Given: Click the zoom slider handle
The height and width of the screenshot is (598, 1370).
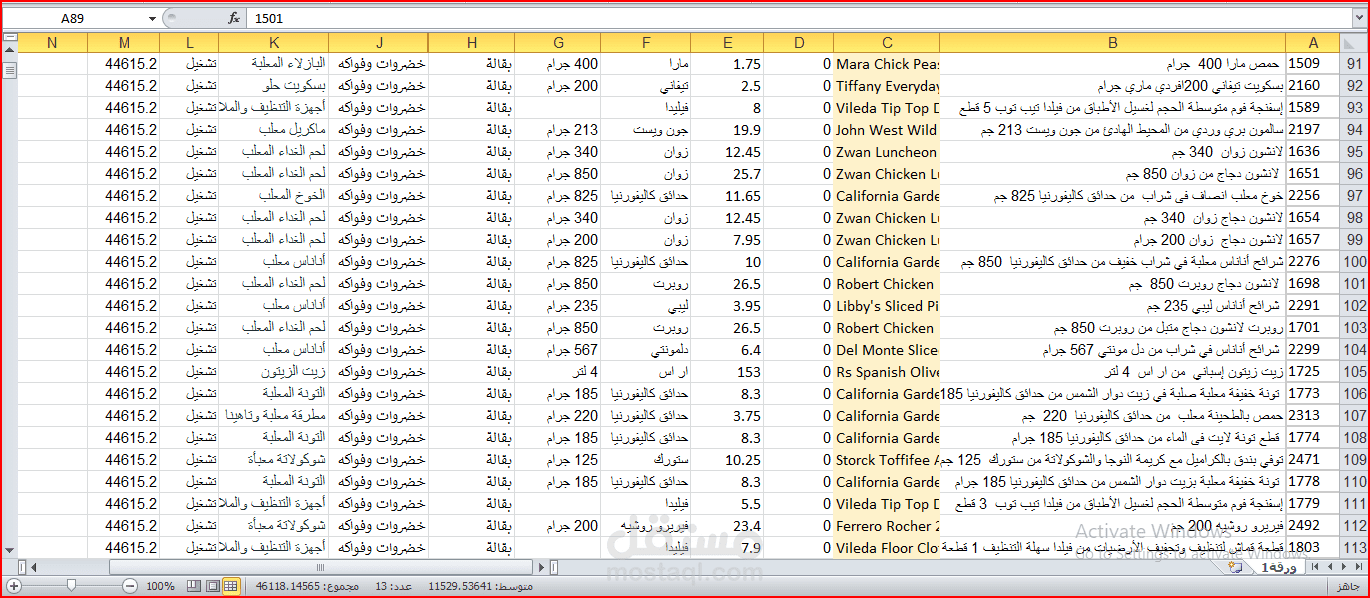Looking at the screenshot, I should 71,586.
